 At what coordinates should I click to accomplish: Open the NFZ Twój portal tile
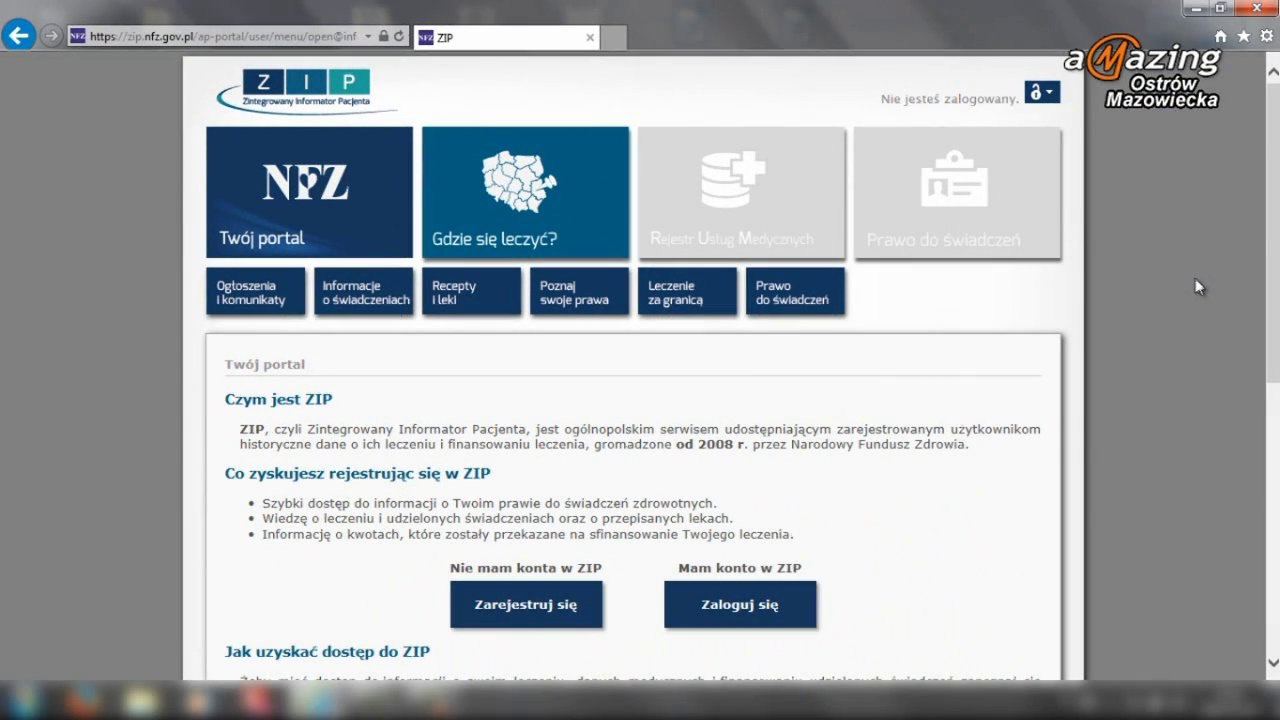(x=309, y=192)
